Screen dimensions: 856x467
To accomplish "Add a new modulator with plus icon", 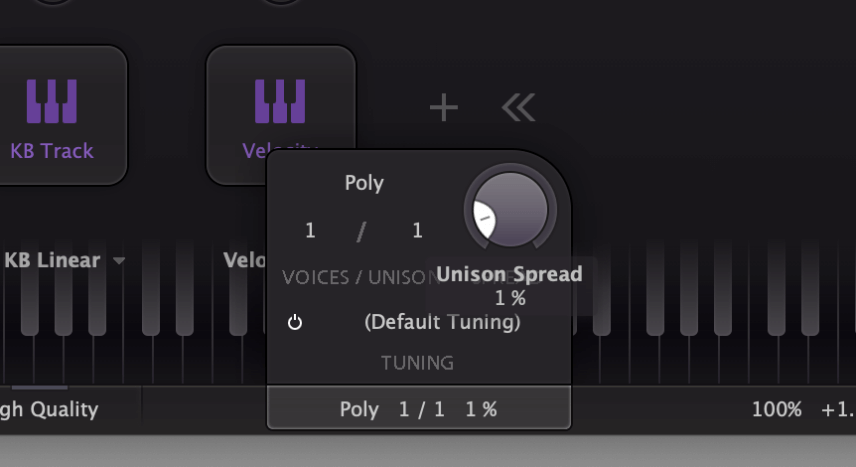I will click(x=444, y=107).
